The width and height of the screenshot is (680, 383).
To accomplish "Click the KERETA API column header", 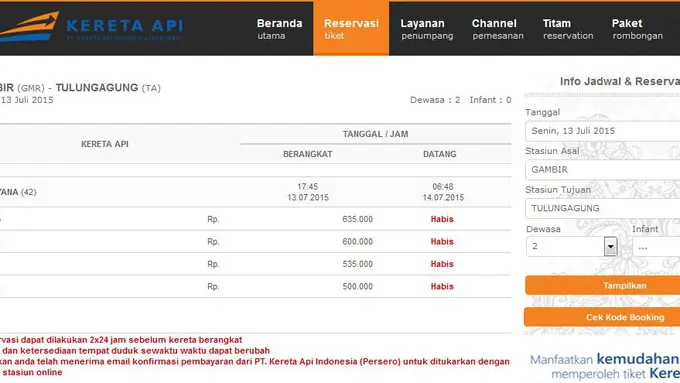I will click(105, 144).
